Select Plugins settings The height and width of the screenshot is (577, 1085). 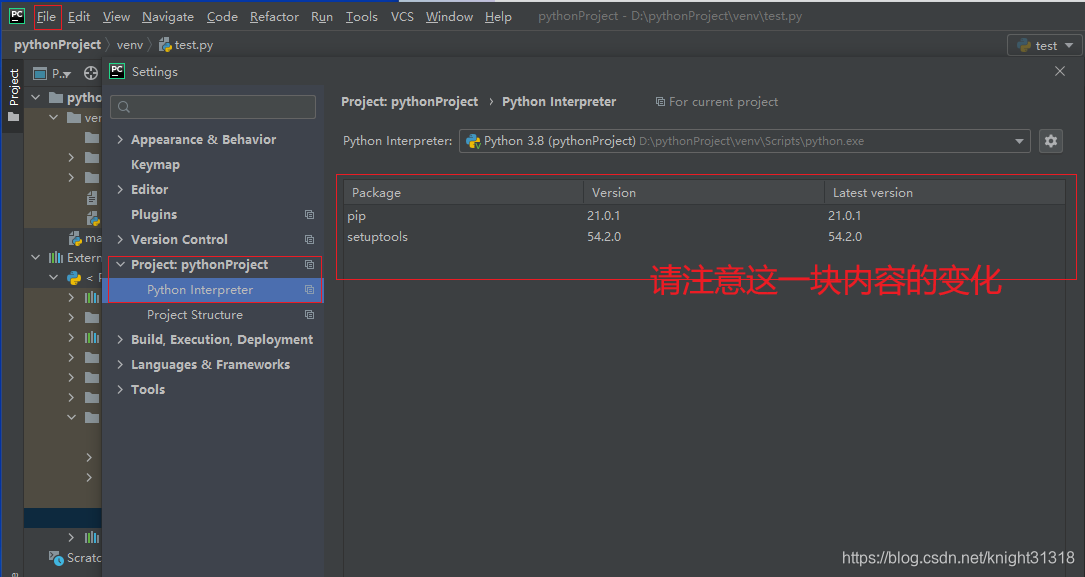click(x=154, y=214)
